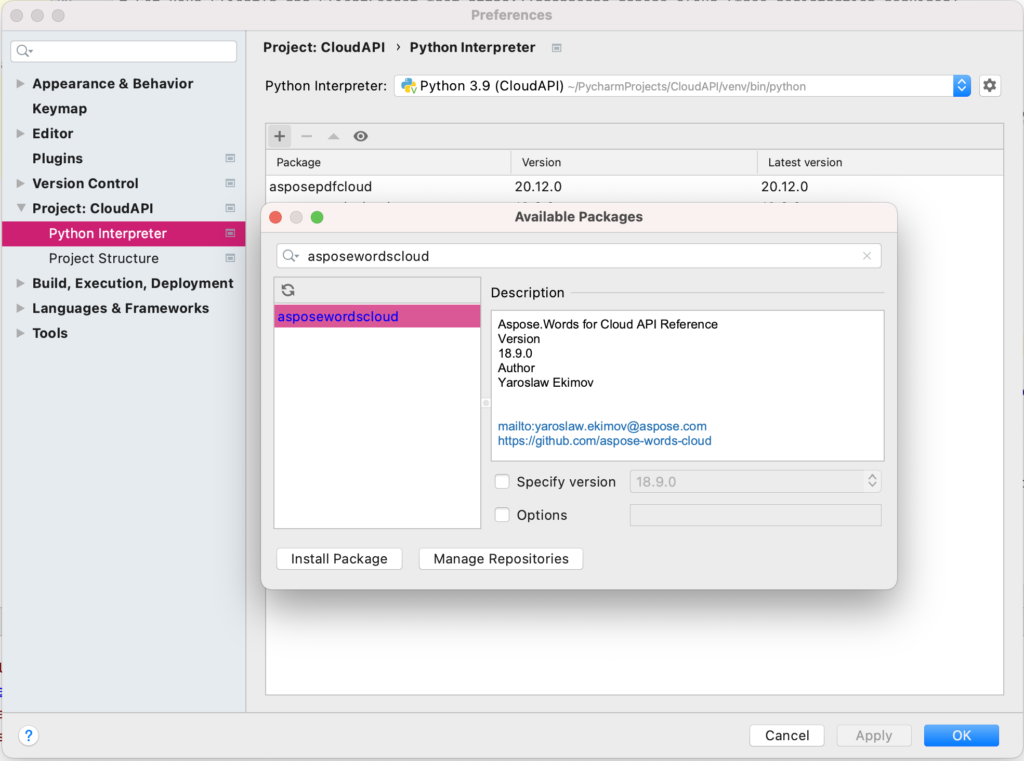Click the Cancel button
The image size is (1024, 761).
[x=786, y=736]
